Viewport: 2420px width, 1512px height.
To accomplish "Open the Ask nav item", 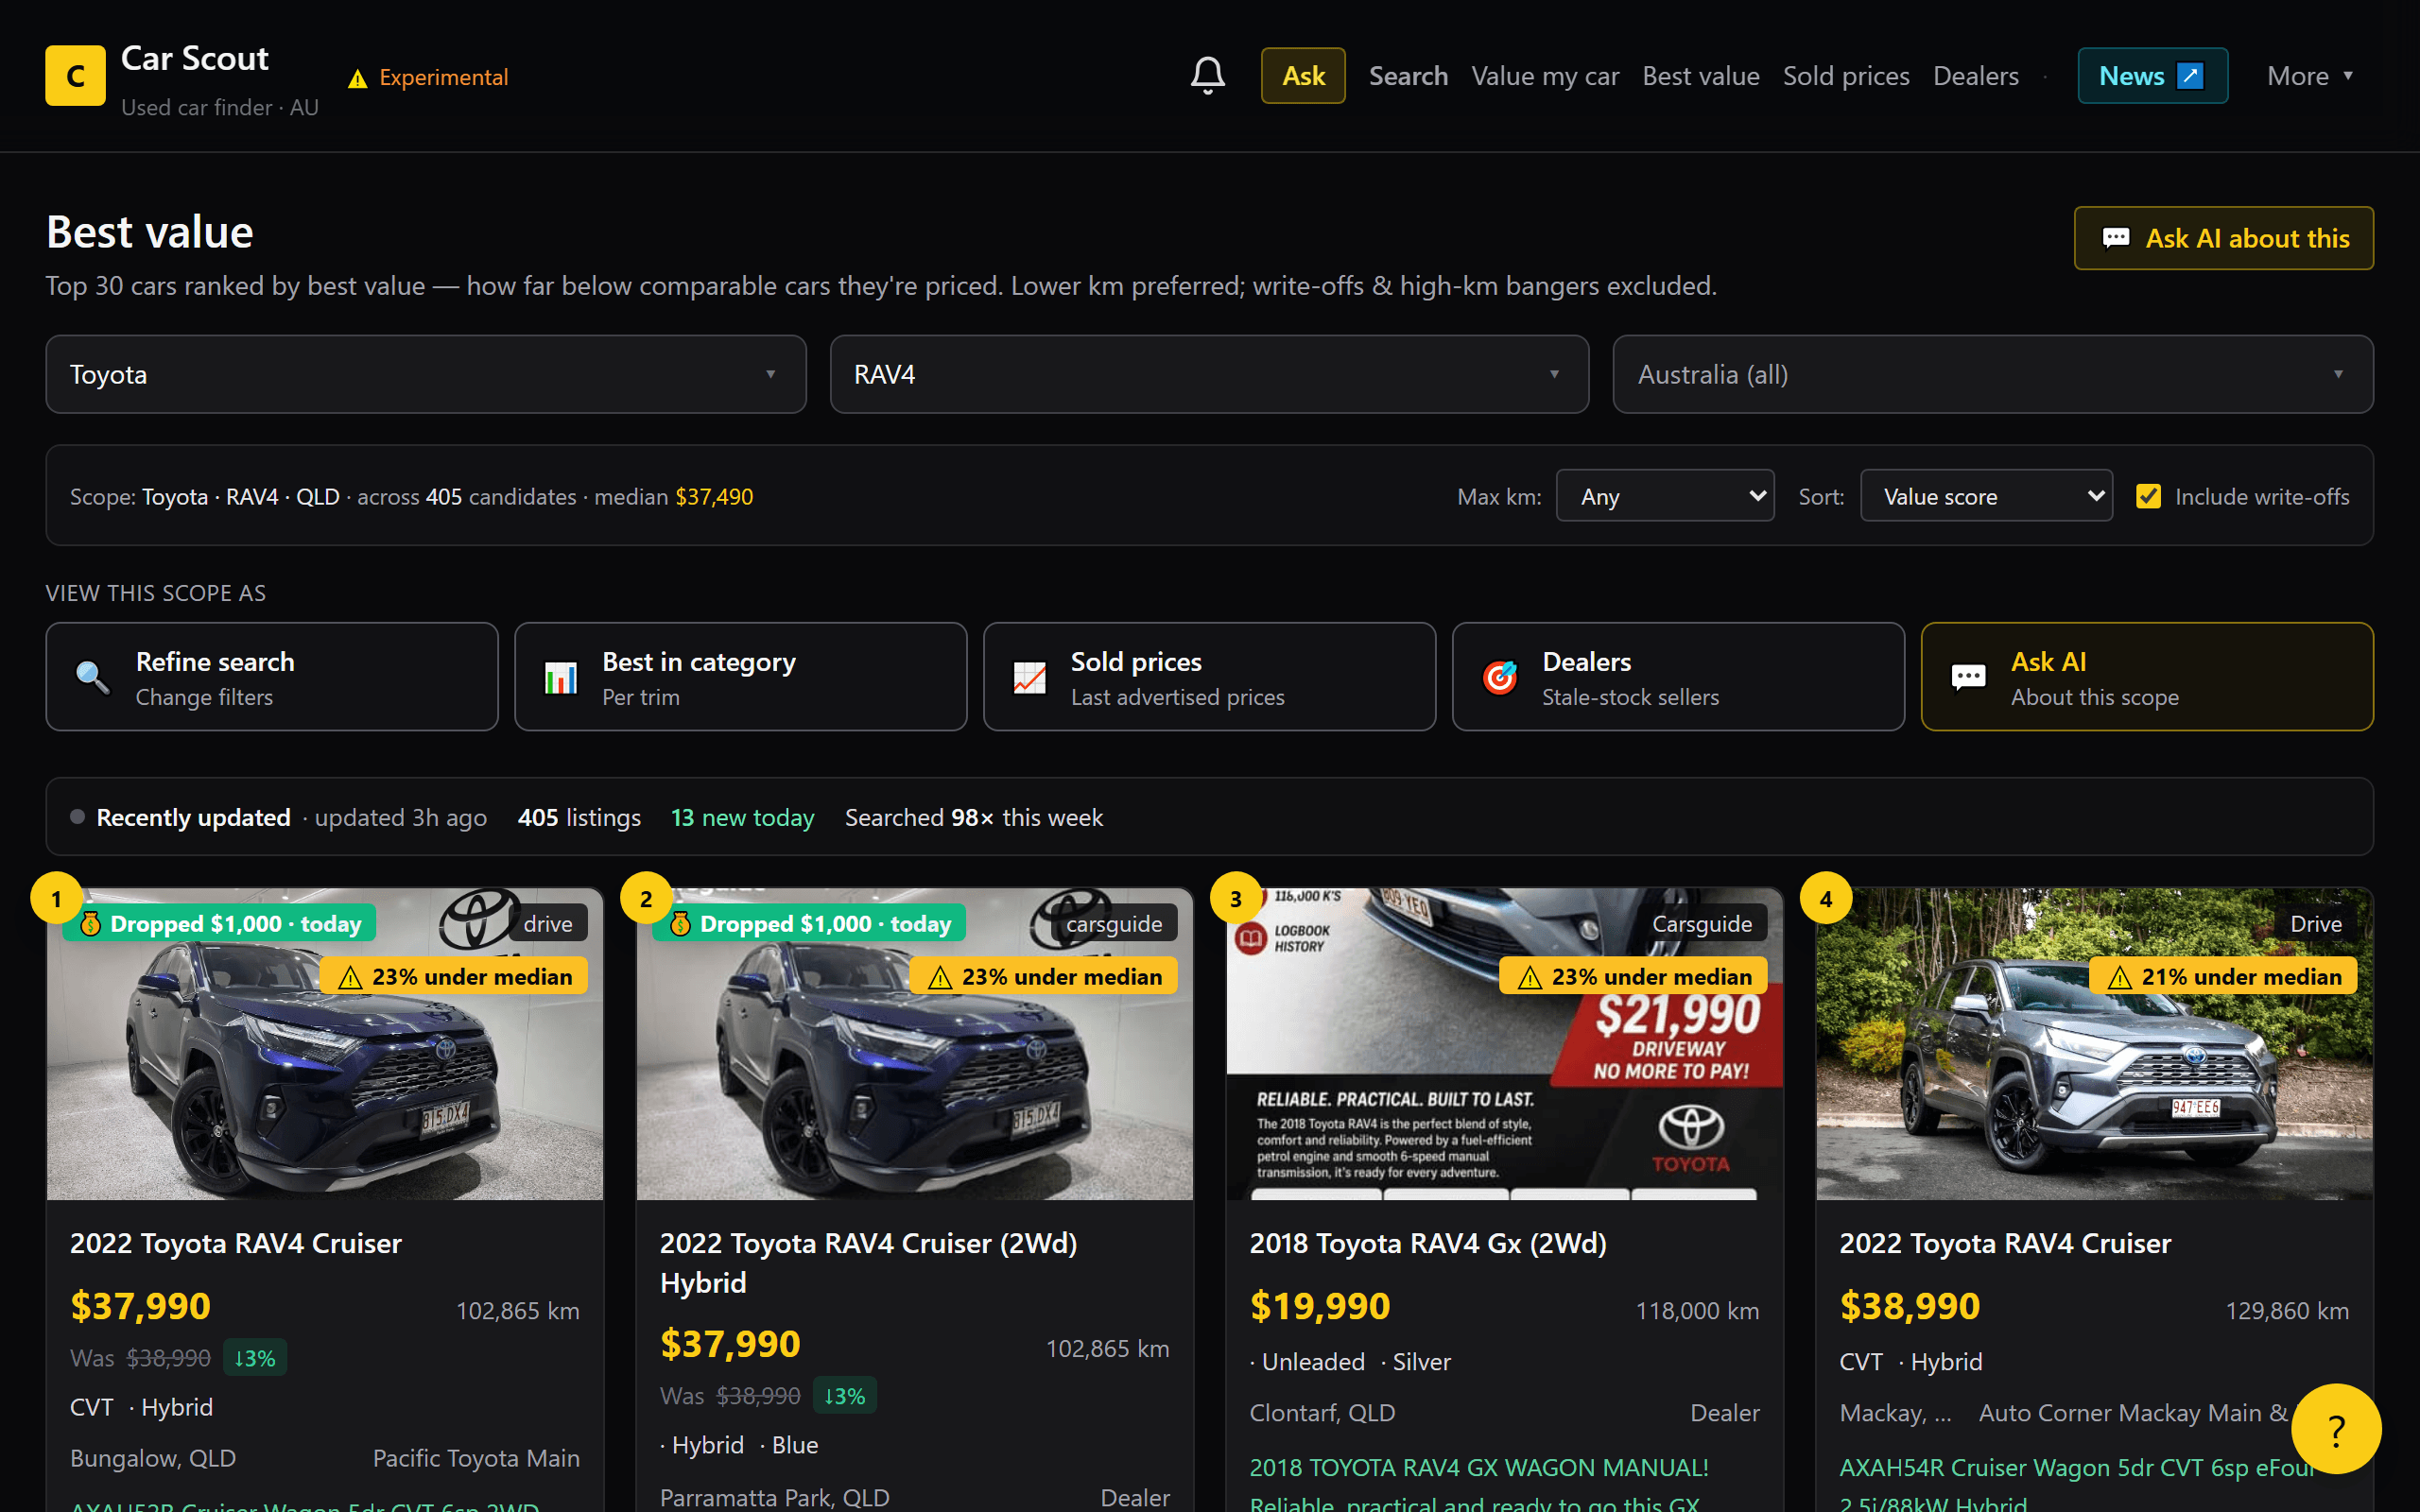I will (x=1303, y=76).
